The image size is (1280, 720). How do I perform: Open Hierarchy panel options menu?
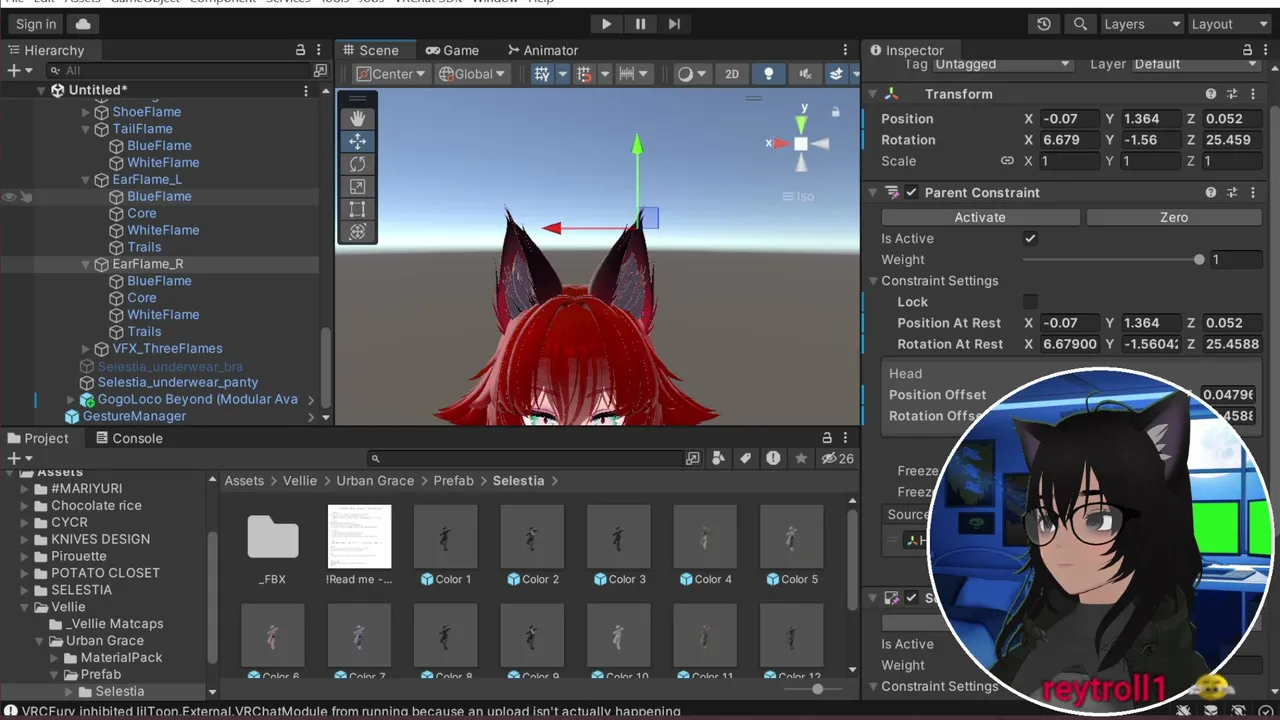click(320, 50)
